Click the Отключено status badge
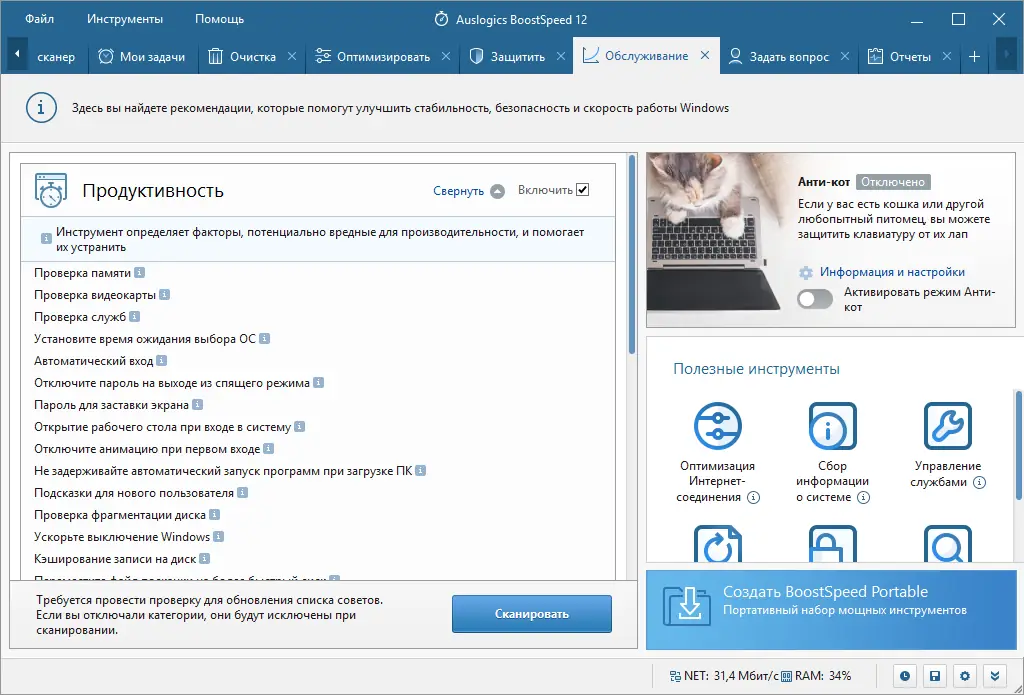Viewport: 1024px width, 695px height. click(x=893, y=182)
